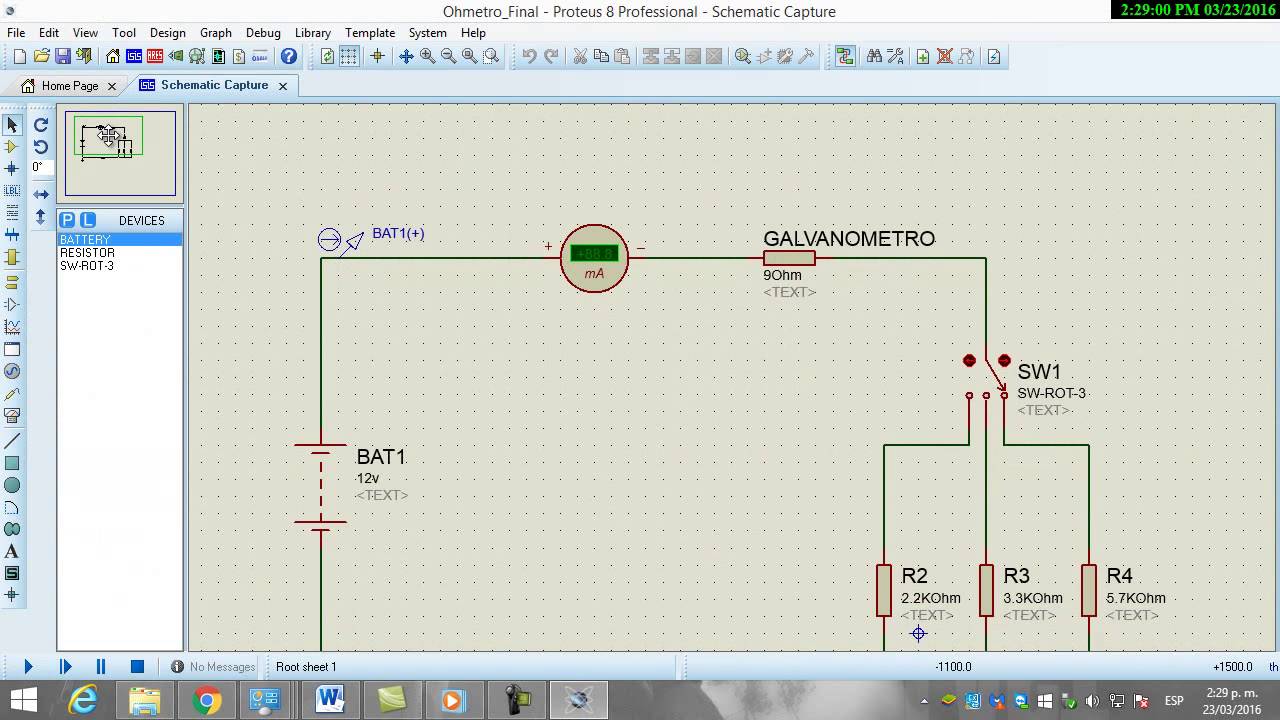The height and width of the screenshot is (720, 1280).
Task: Select SW-ROT-3 in the devices list
Action: 120,266
